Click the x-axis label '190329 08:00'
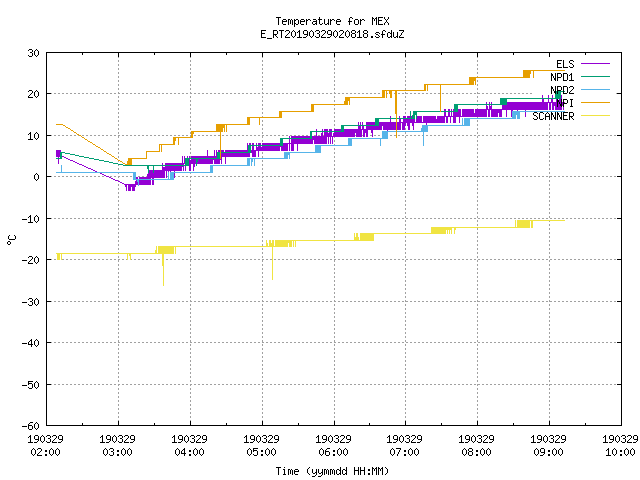 (476, 446)
